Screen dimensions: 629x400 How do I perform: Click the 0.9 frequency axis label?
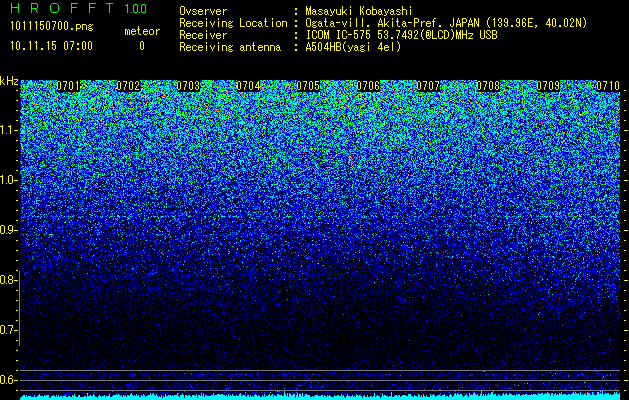click(x=8, y=230)
